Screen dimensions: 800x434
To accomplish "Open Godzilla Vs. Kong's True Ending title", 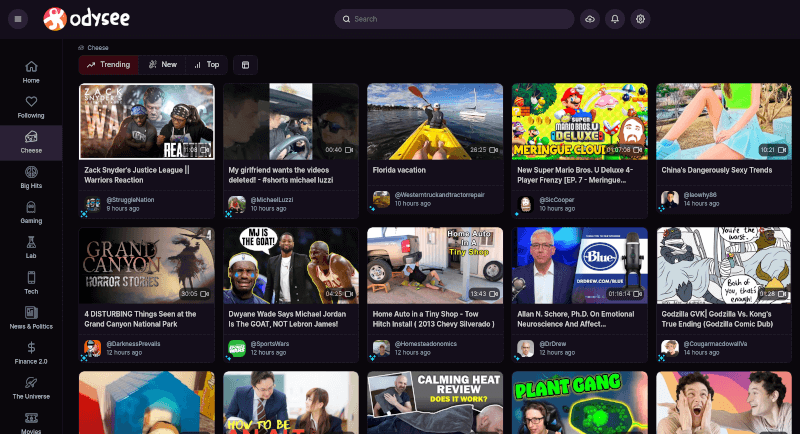I will click(717, 319).
